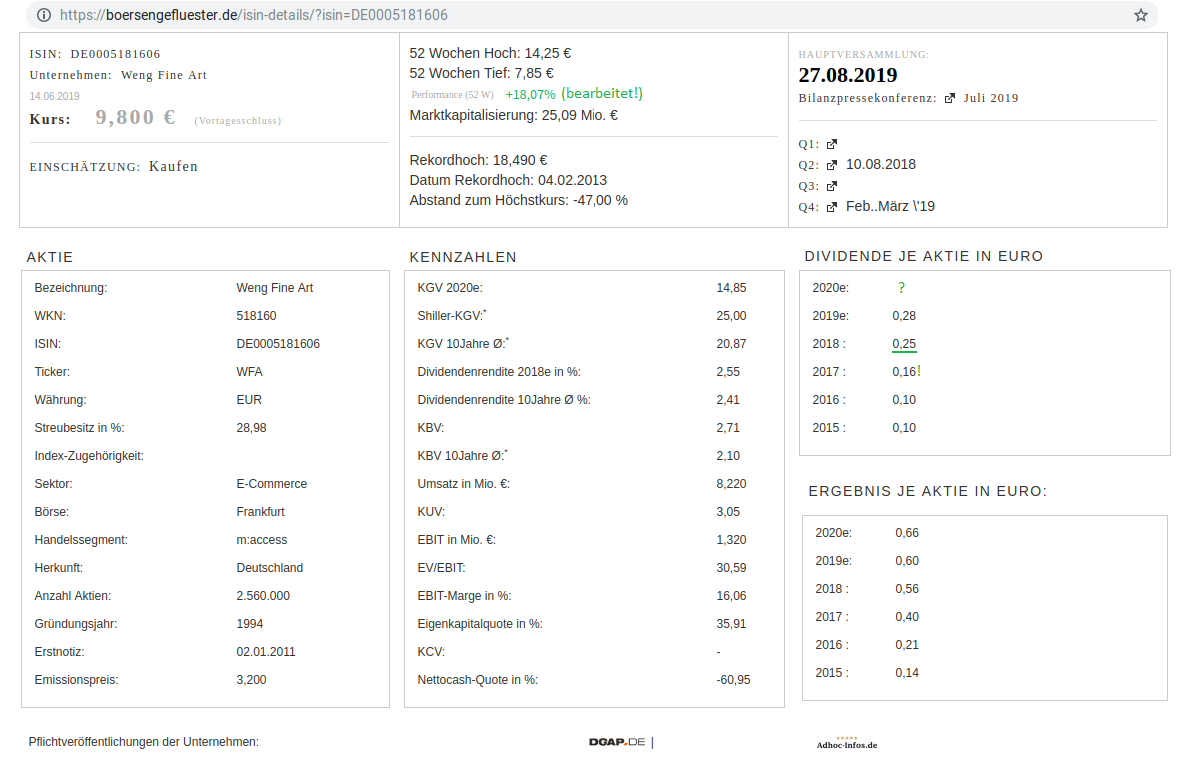1193x767 pixels.
Task: Open the Q2 report external link icon
Action: coord(832,165)
